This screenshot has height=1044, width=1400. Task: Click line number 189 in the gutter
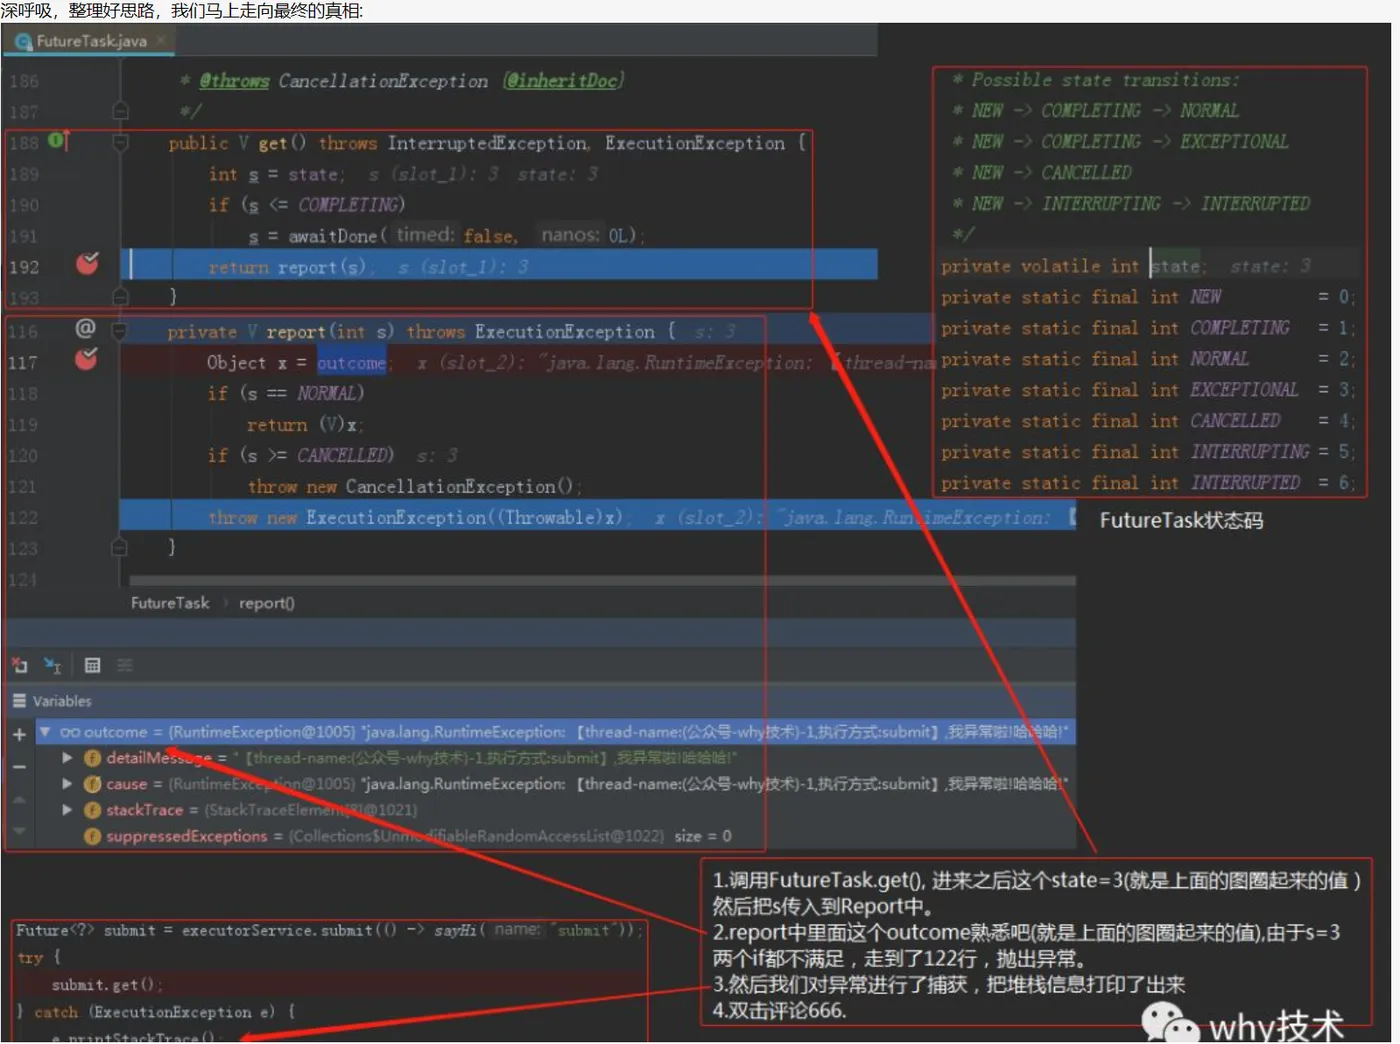[x=24, y=174]
